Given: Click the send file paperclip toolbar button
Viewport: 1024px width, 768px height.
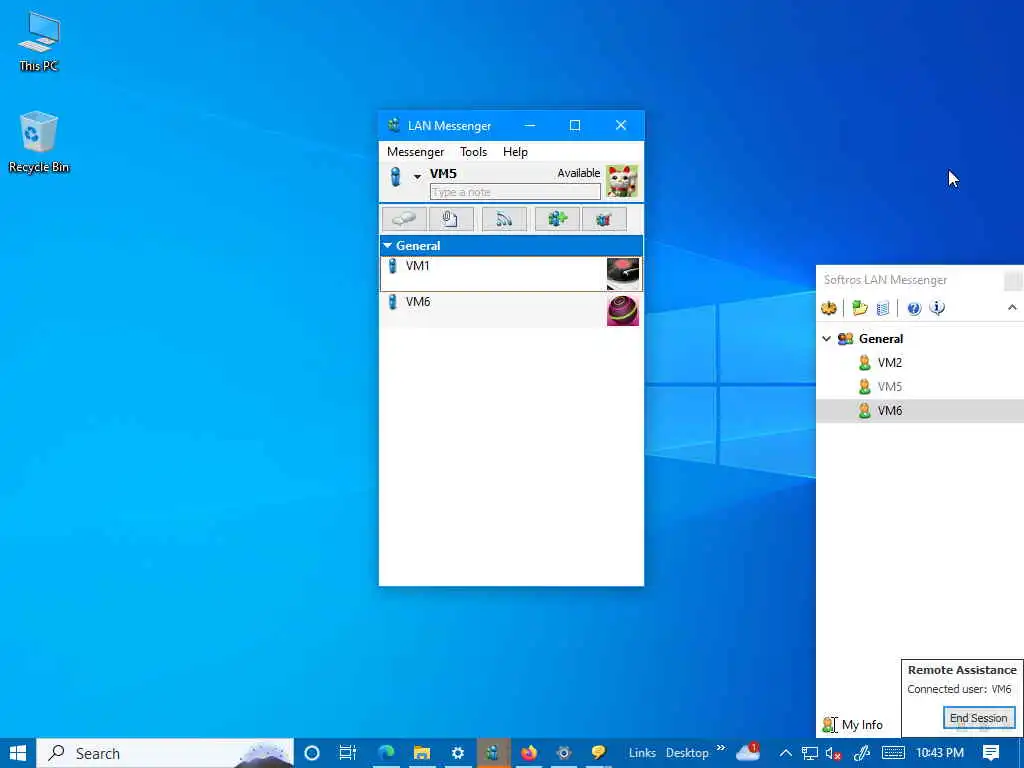Looking at the screenshot, I should click(451, 219).
